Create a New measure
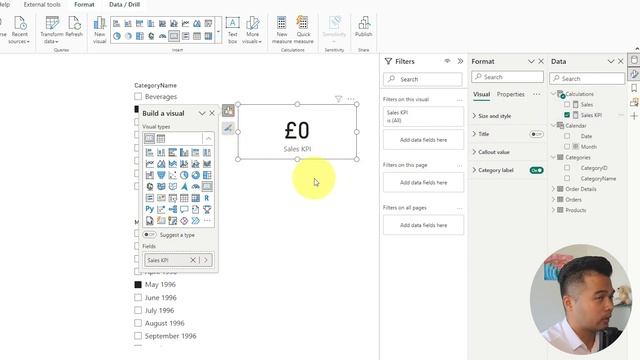This screenshot has width=640, height=360. (x=282, y=29)
